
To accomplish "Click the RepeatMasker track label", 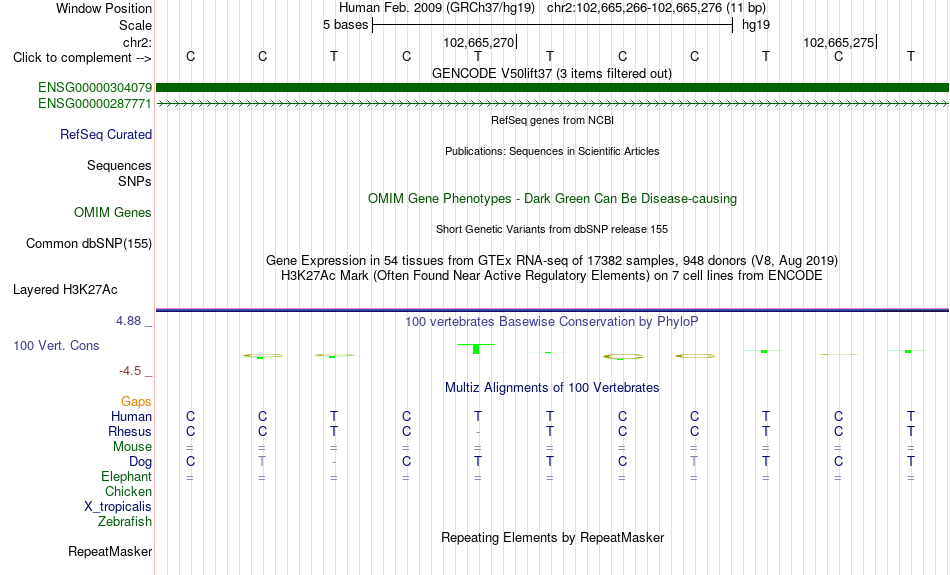I will 110,551.
